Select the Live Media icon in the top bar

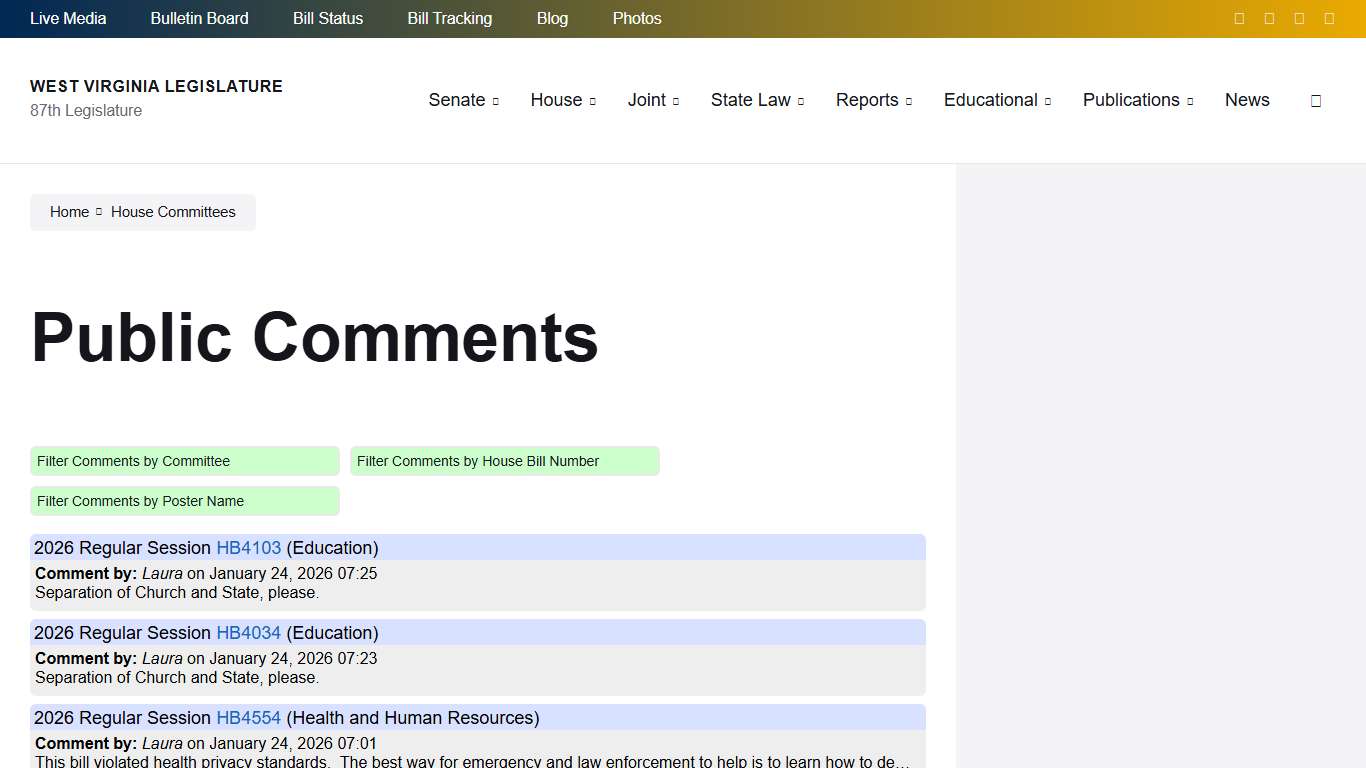(x=67, y=18)
